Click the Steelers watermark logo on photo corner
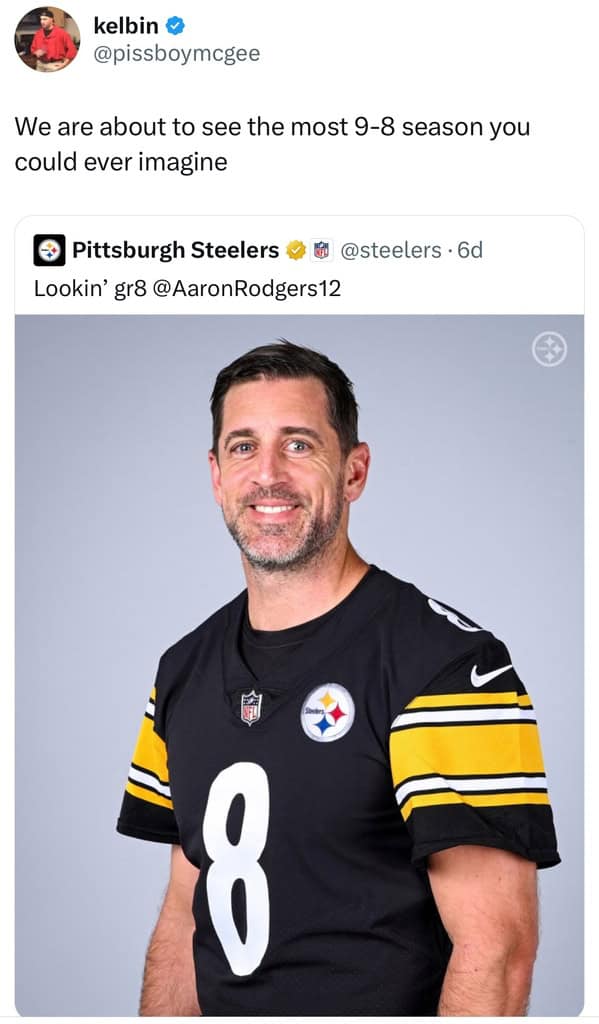599x1024 pixels. pos(549,349)
